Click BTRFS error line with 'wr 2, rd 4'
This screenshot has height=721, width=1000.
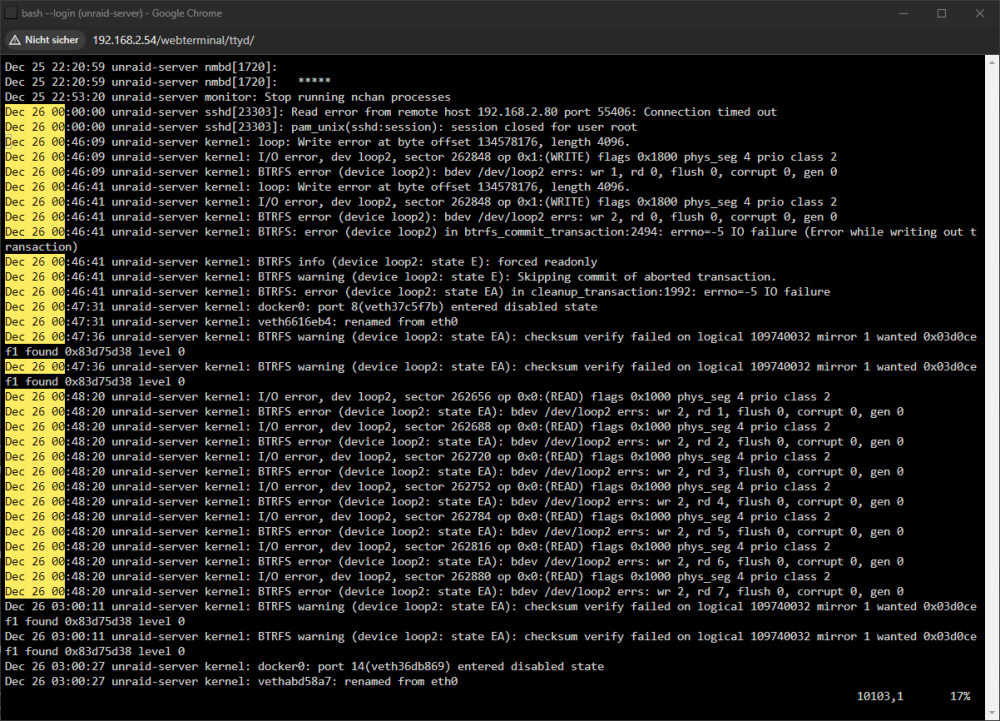(454, 501)
